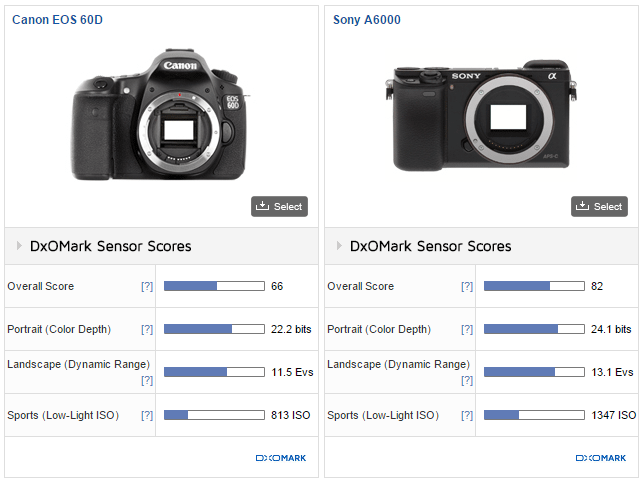Open the Sony A6000 camera image
The width and height of the screenshot is (644, 483).
(x=480, y=117)
